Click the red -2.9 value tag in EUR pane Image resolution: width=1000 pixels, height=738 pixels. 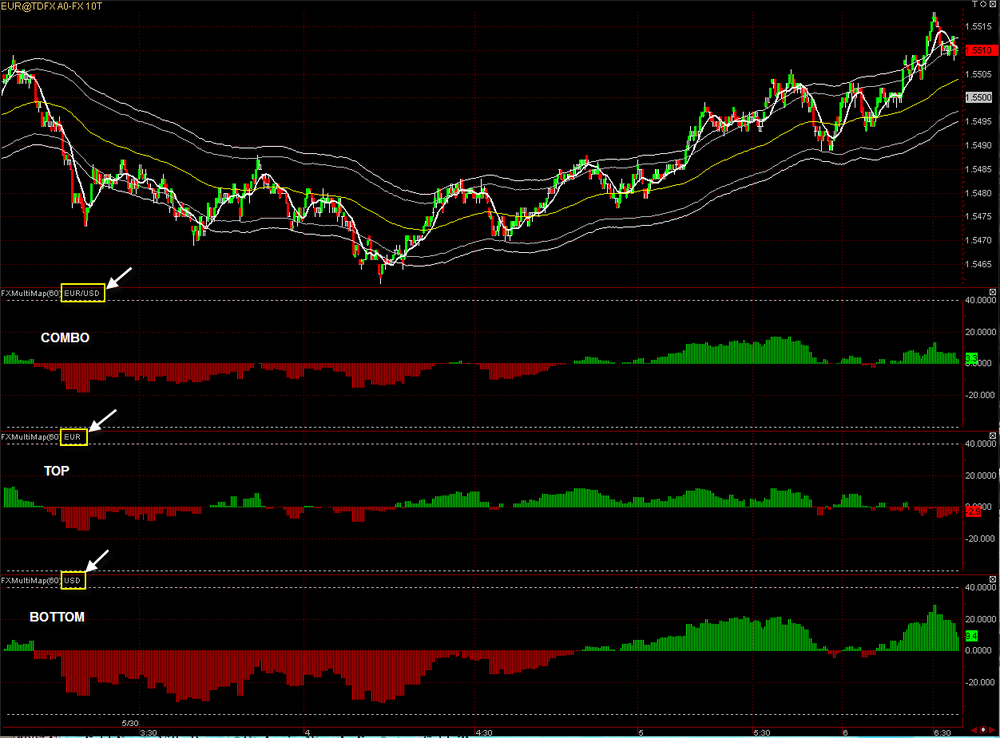(973, 512)
